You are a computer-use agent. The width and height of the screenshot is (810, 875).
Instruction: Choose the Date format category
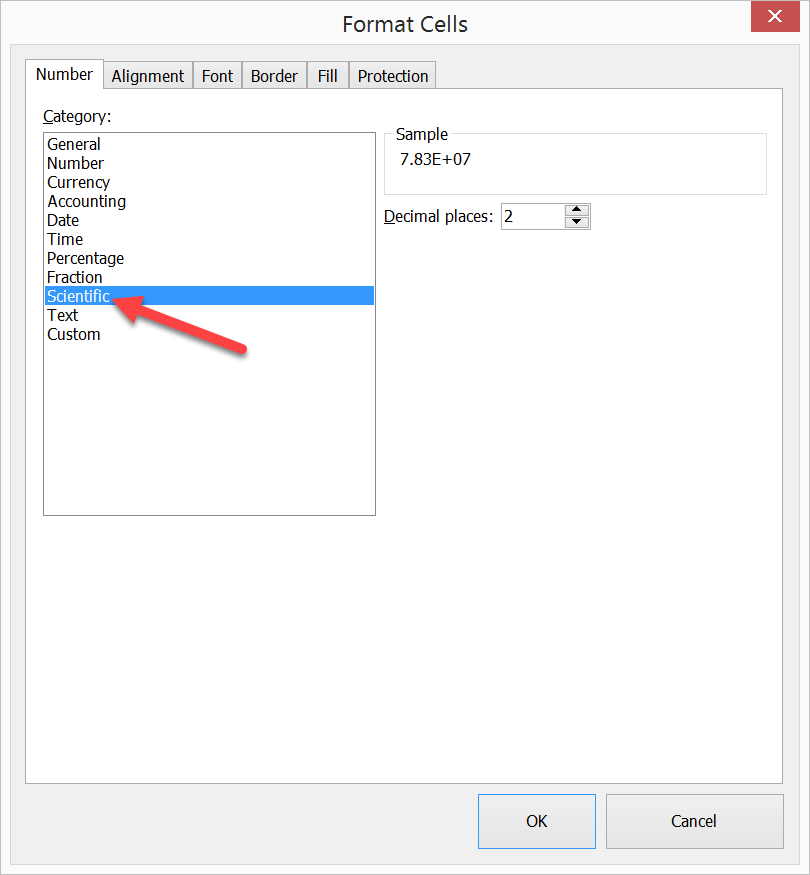(63, 220)
